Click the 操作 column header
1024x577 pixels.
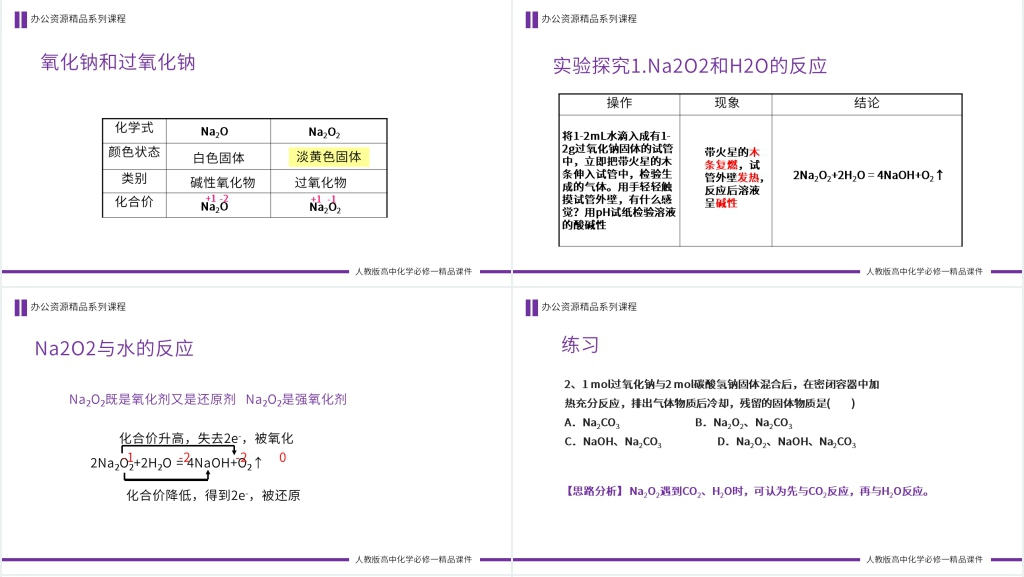[619, 104]
